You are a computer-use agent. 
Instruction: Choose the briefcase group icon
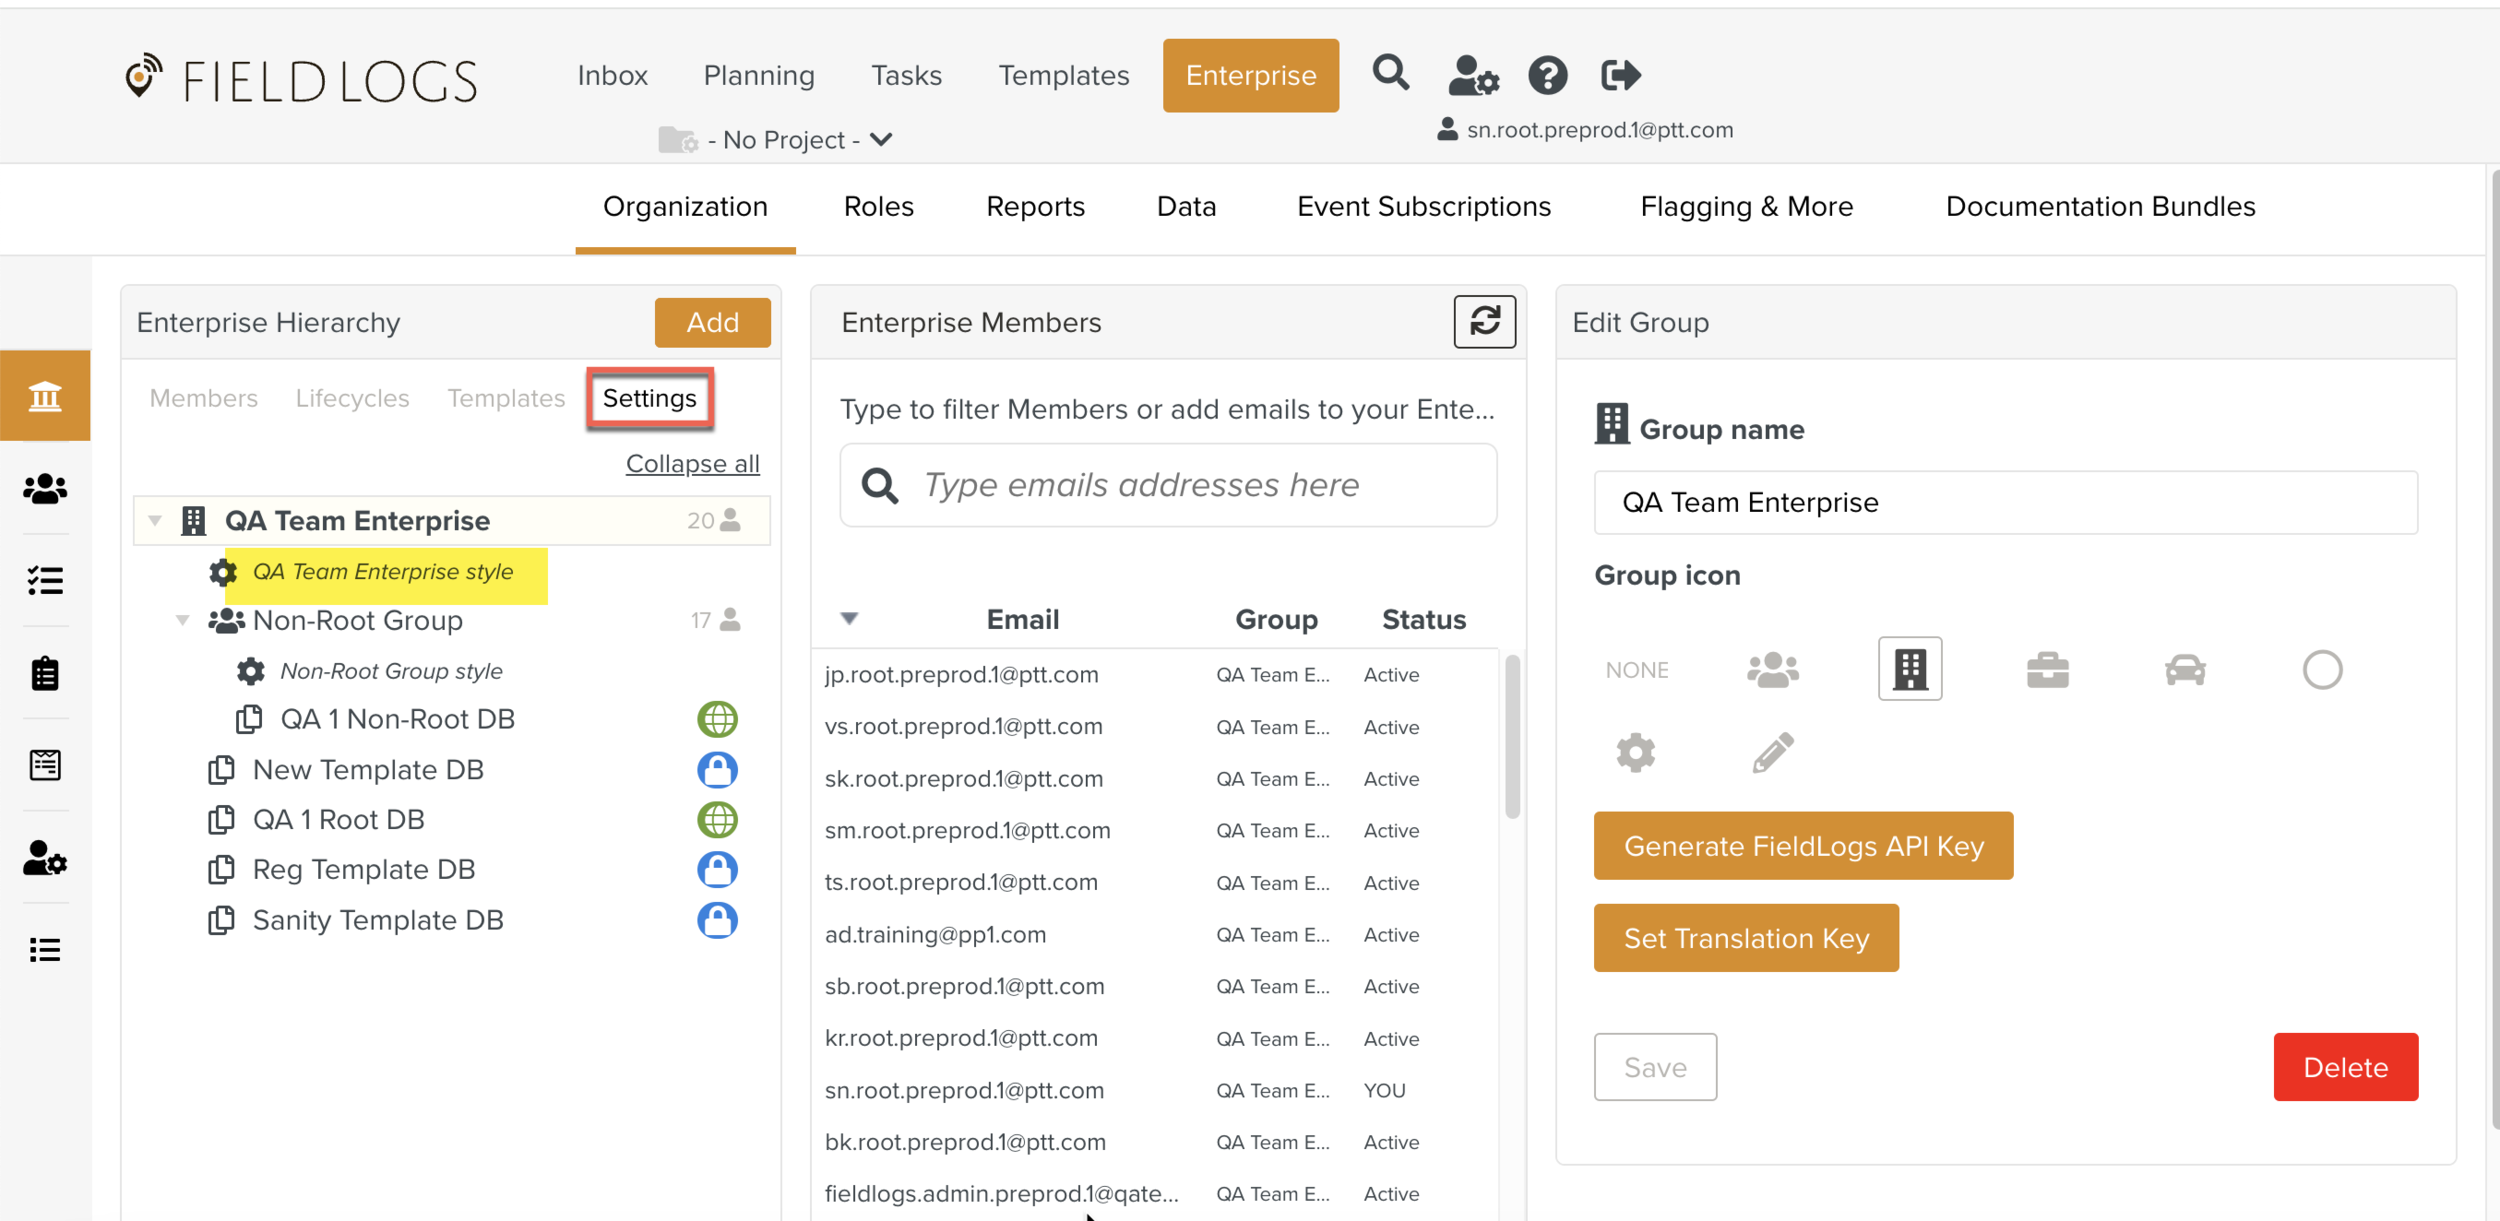click(x=2047, y=669)
